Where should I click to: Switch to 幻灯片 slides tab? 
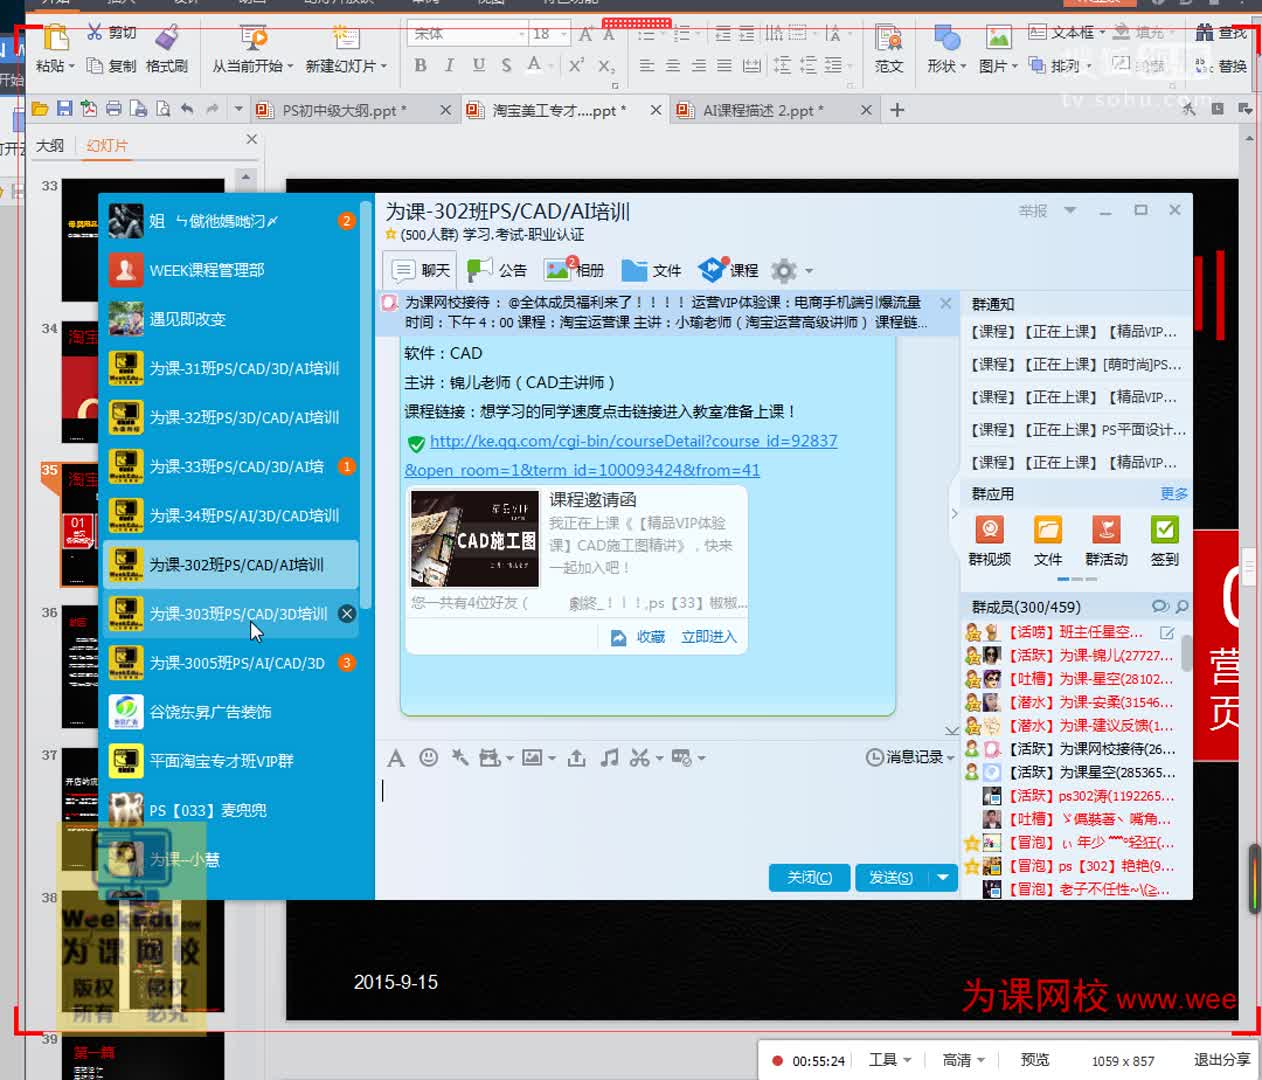click(x=106, y=146)
